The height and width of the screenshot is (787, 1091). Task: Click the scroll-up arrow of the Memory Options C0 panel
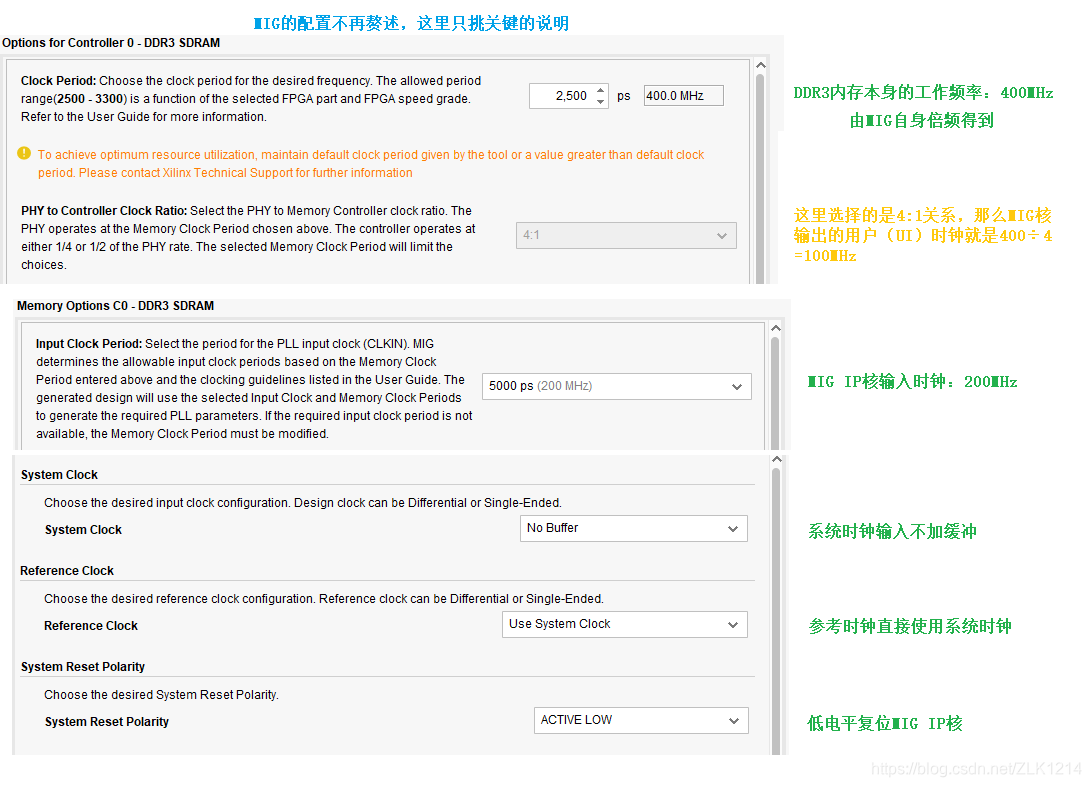click(776, 328)
